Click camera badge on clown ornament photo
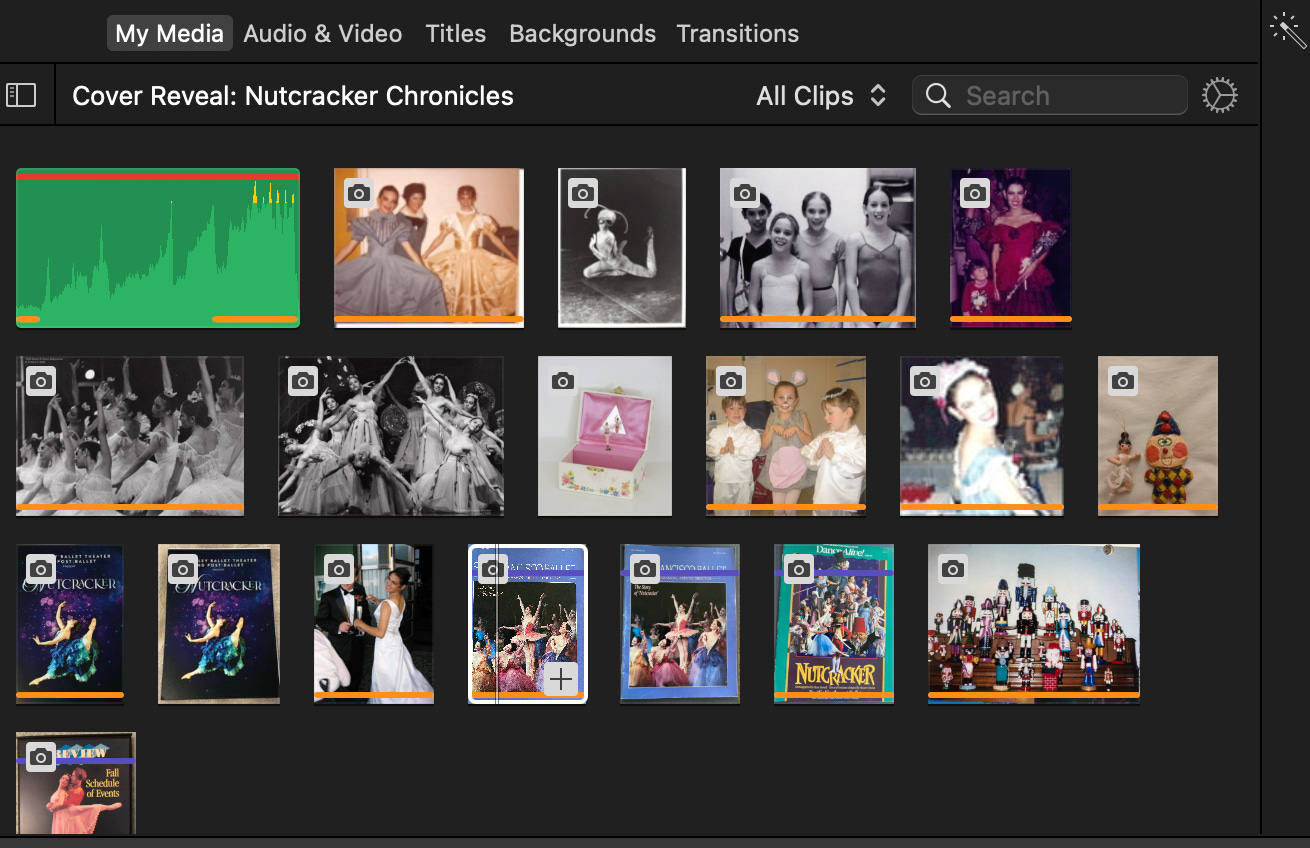 click(x=1122, y=381)
